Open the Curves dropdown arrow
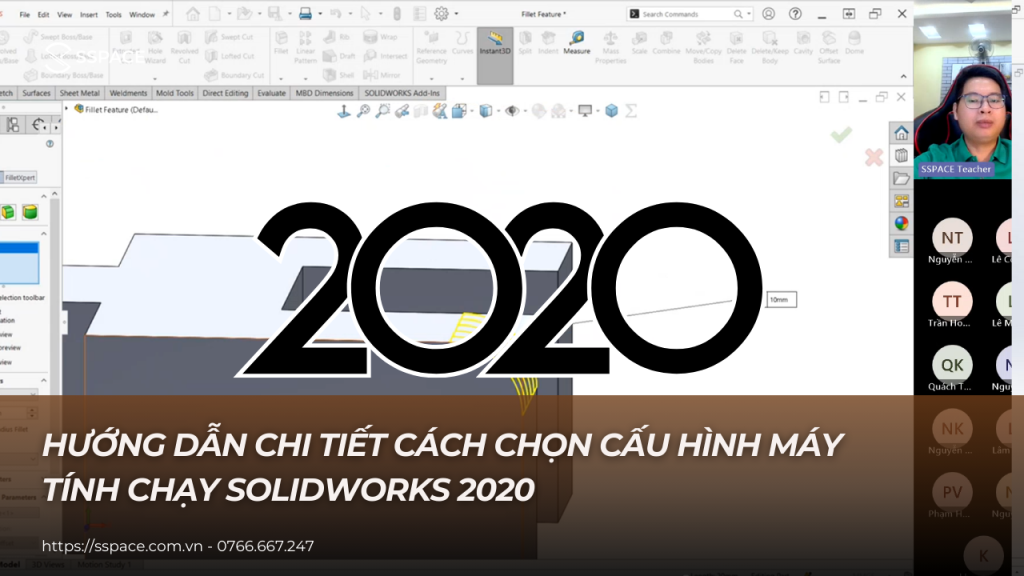This screenshot has height=576, width=1024. pos(462,79)
